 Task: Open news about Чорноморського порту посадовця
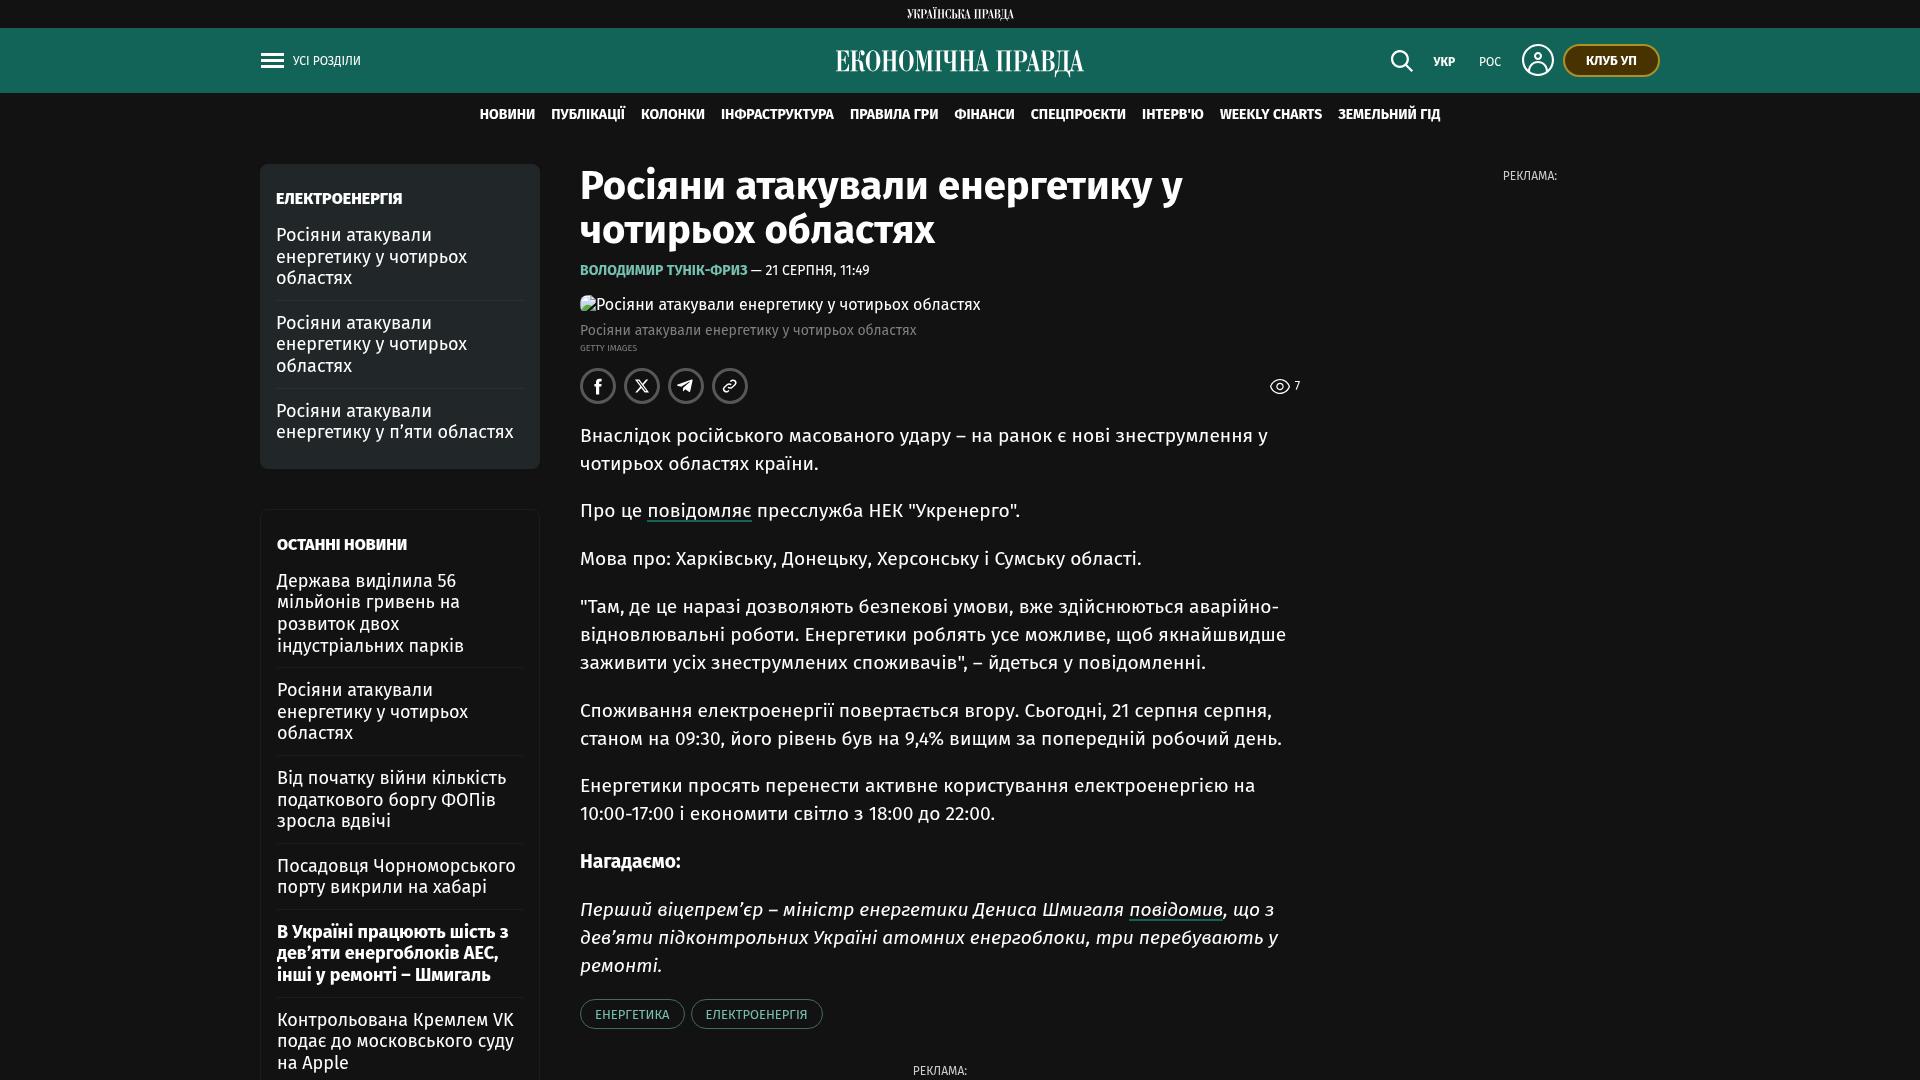[396, 876]
